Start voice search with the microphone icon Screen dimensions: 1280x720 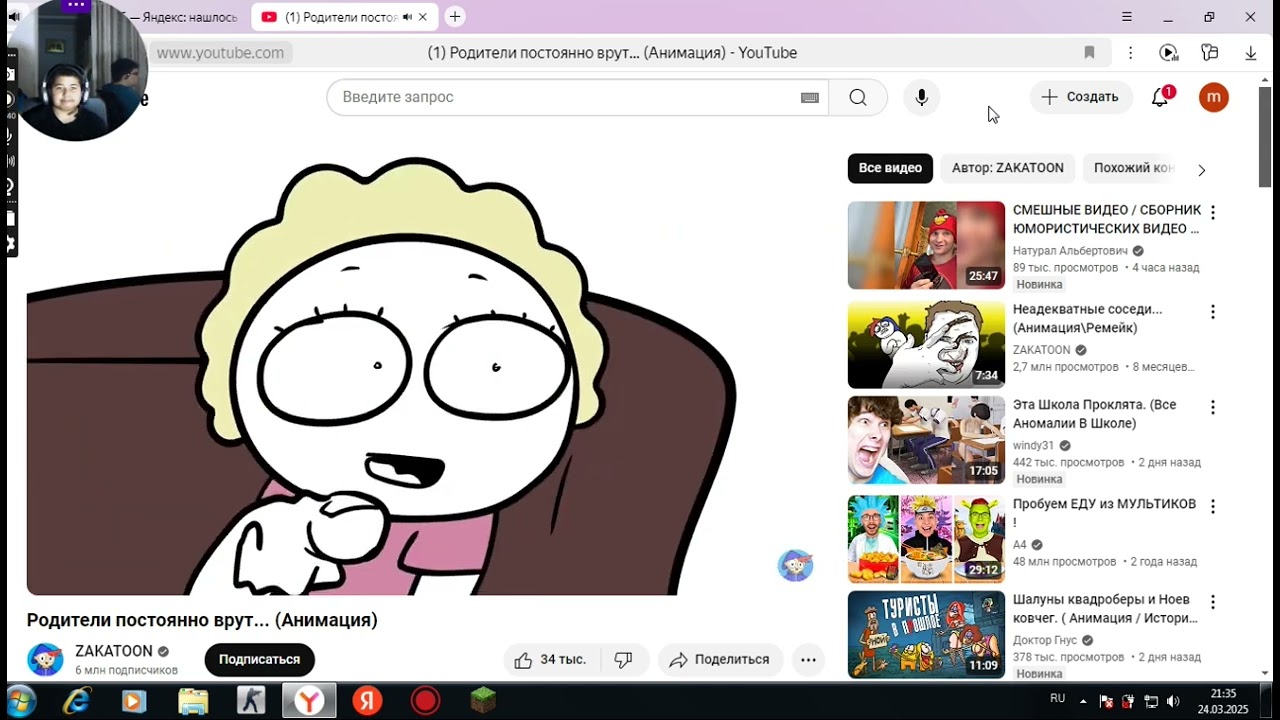click(922, 97)
